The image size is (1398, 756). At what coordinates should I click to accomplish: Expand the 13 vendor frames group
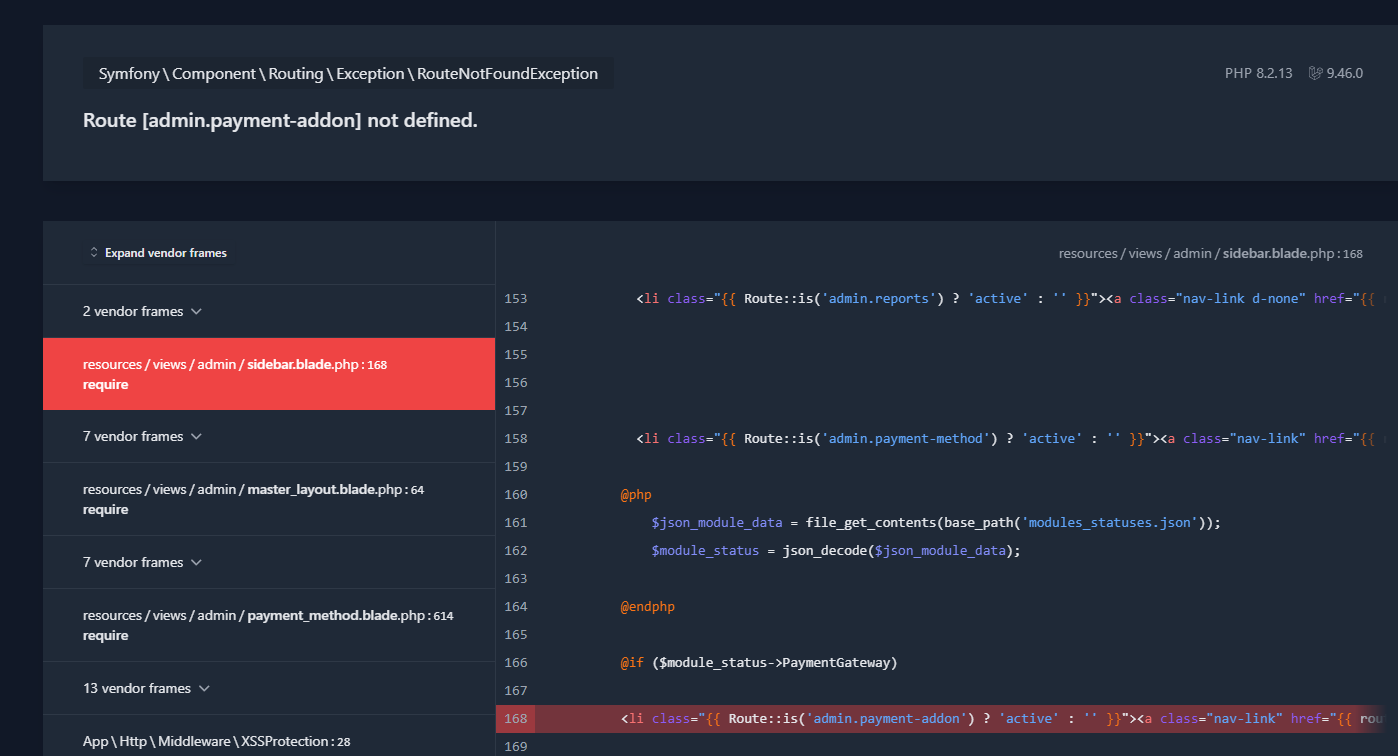coord(269,688)
